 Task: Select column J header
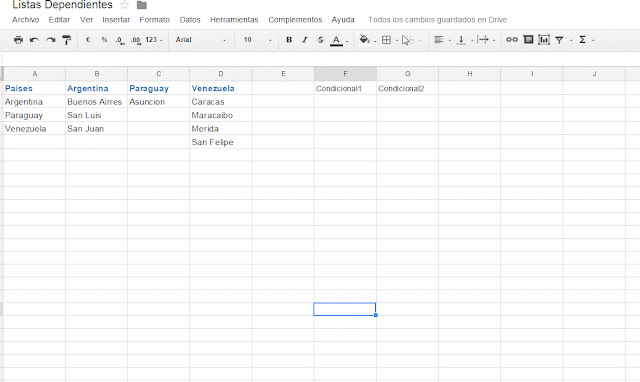click(594, 73)
